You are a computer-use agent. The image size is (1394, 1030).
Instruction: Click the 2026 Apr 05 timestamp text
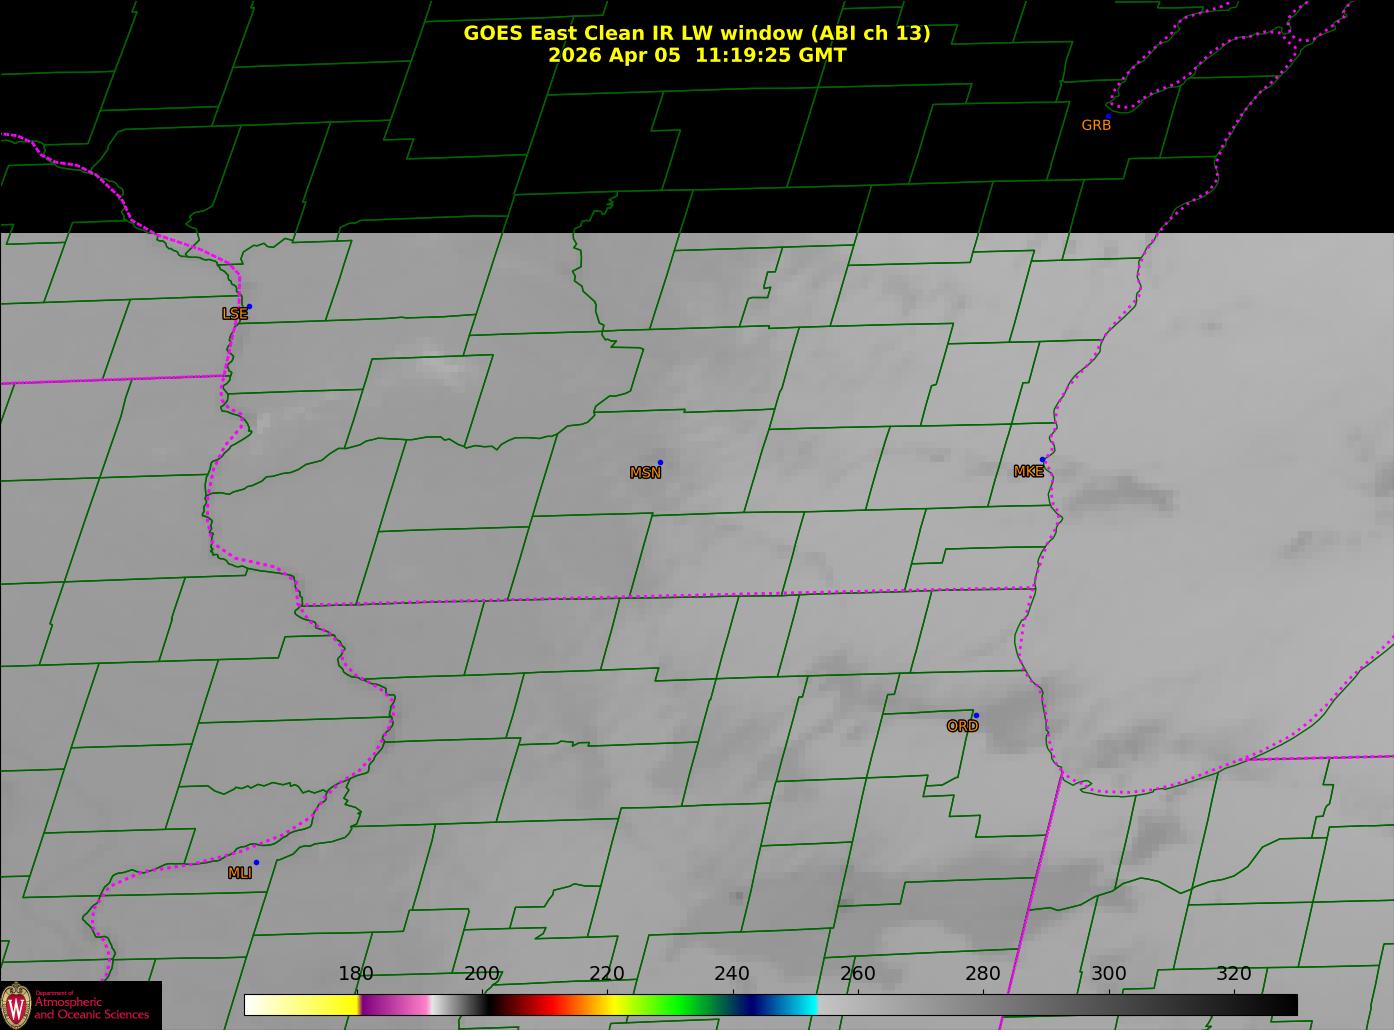click(697, 55)
